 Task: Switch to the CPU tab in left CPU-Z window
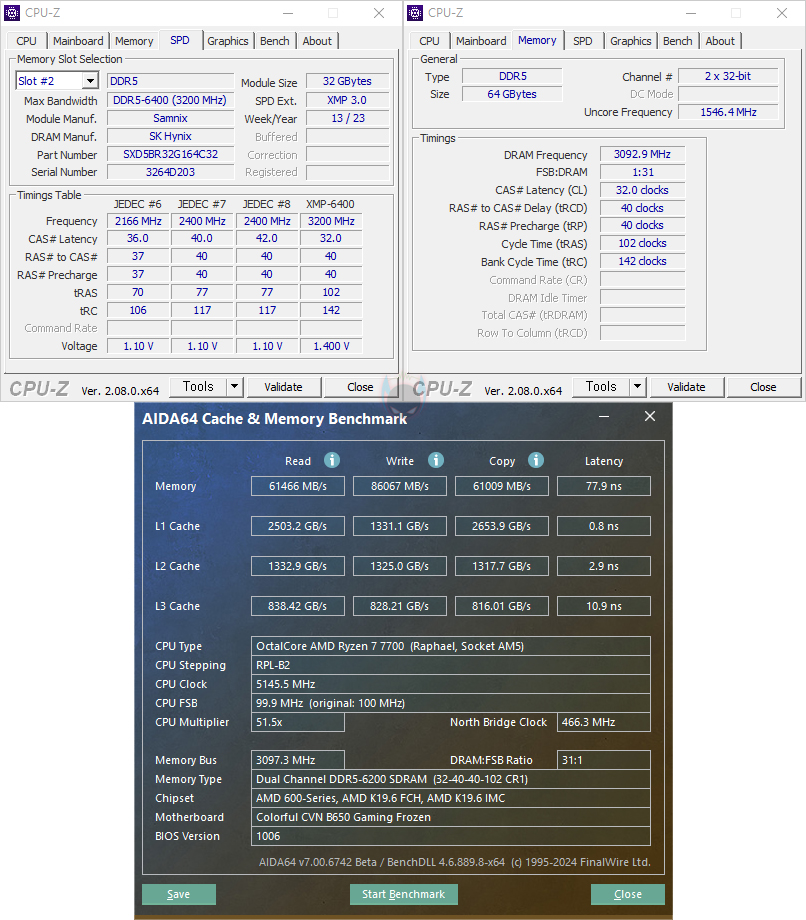click(x=26, y=41)
